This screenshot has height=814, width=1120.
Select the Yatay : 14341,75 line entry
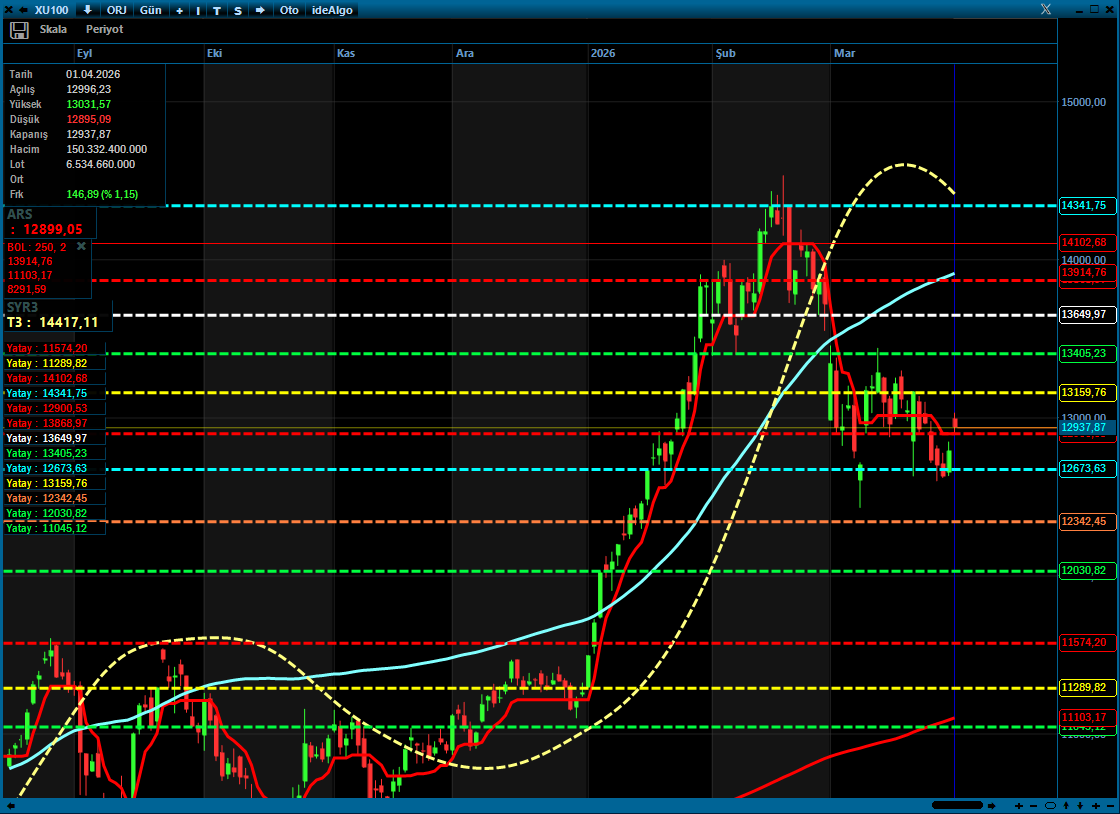[55, 393]
